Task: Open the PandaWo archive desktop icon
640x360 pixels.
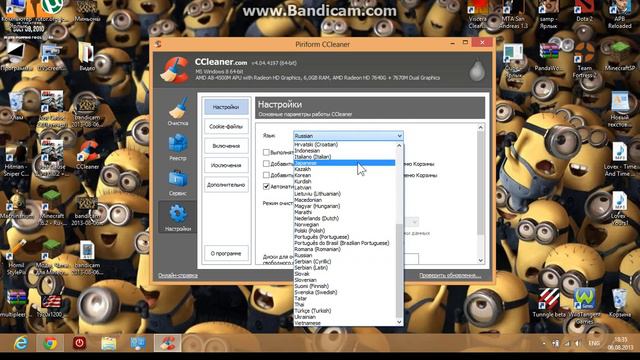Action: click(549, 57)
